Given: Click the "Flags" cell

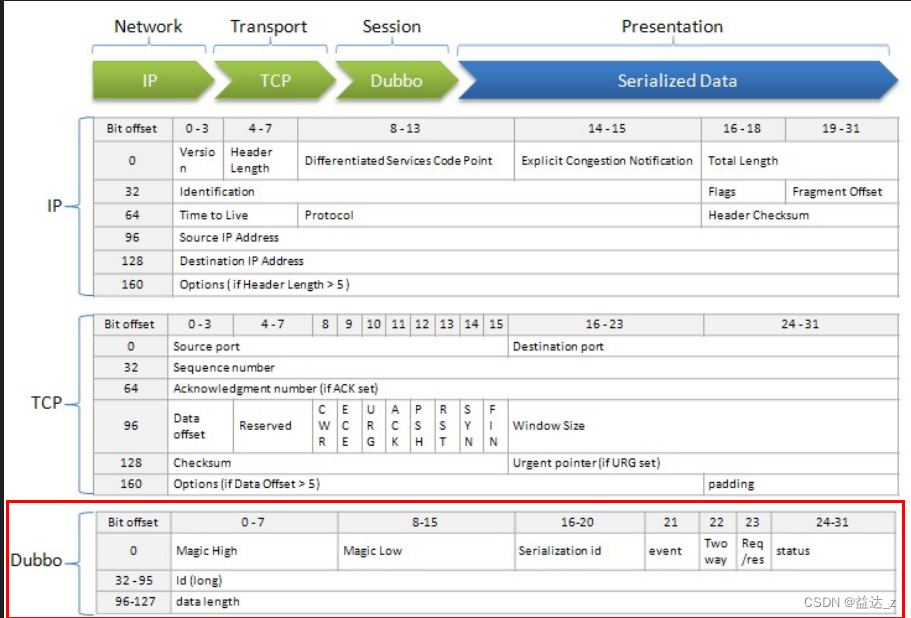Looking at the screenshot, I should 743,192.
